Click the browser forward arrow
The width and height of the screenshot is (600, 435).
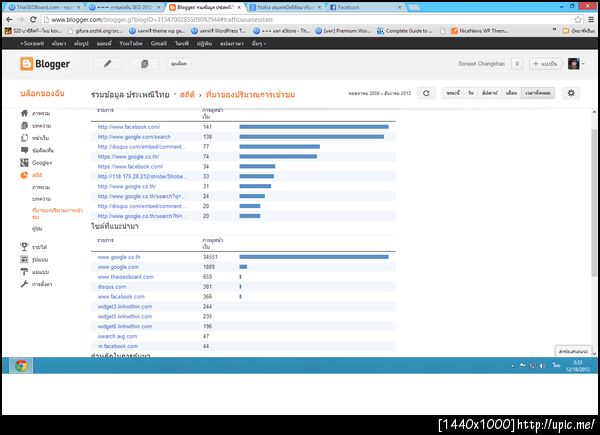(x=21, y=20)
